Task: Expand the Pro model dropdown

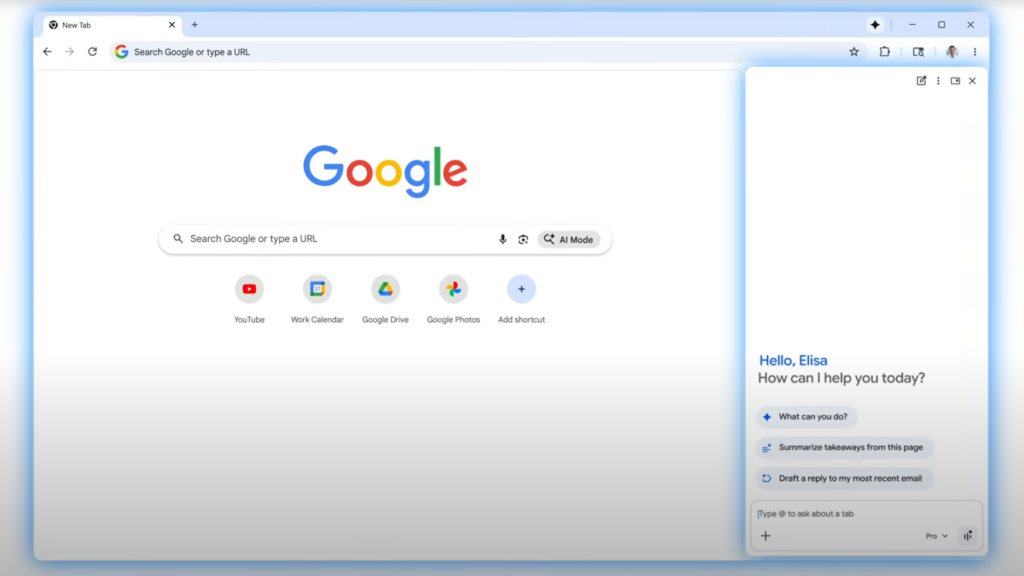Action: (x=936, y=536)
